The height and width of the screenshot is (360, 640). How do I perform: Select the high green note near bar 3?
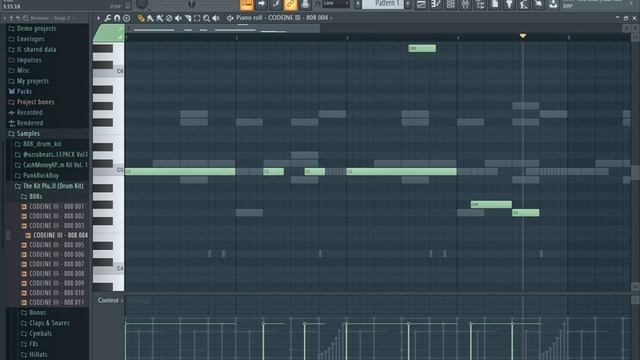[422, 48]
